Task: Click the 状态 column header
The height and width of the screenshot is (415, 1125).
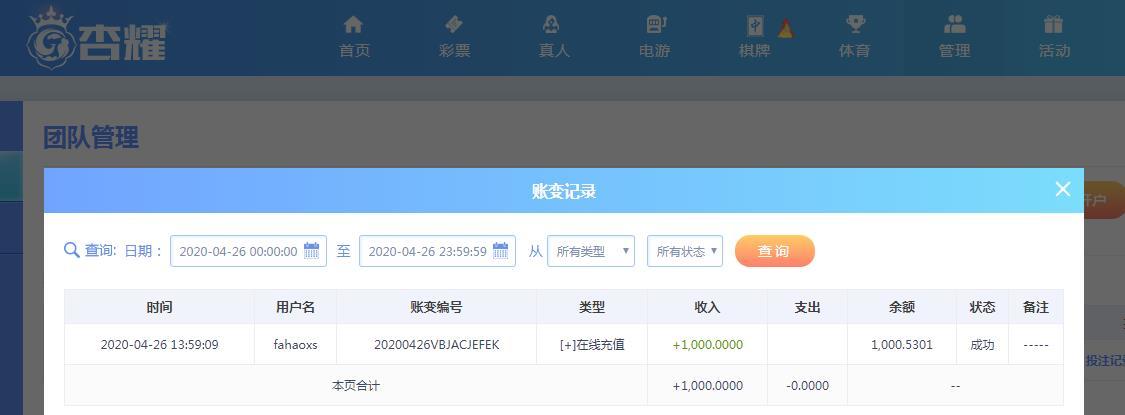Action: pyautogui.click(x=982, y=307)
